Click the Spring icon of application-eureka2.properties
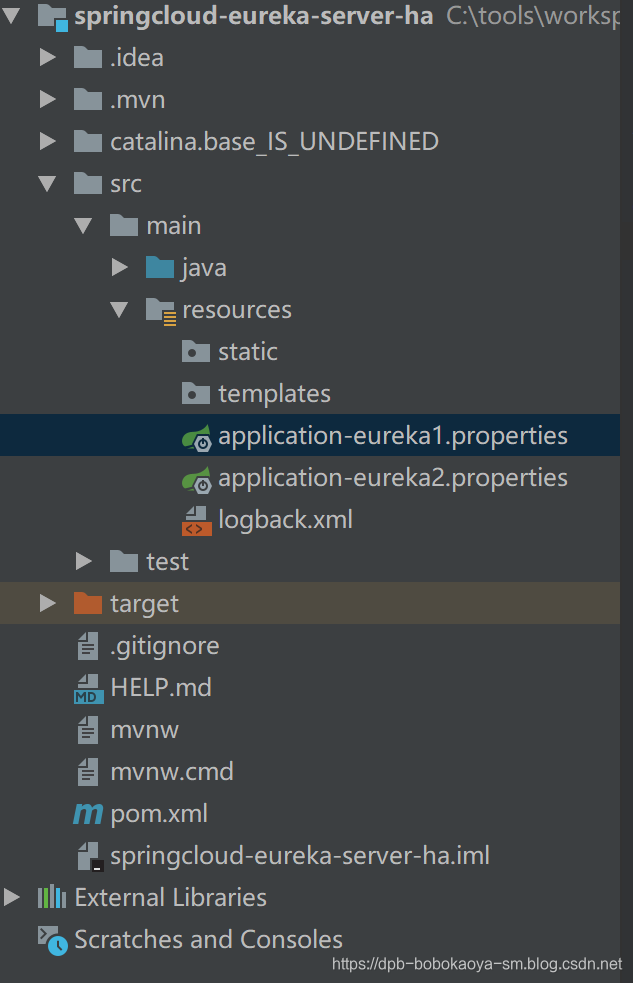Viewport: 633px width, 983px height. tap(197, 479)
